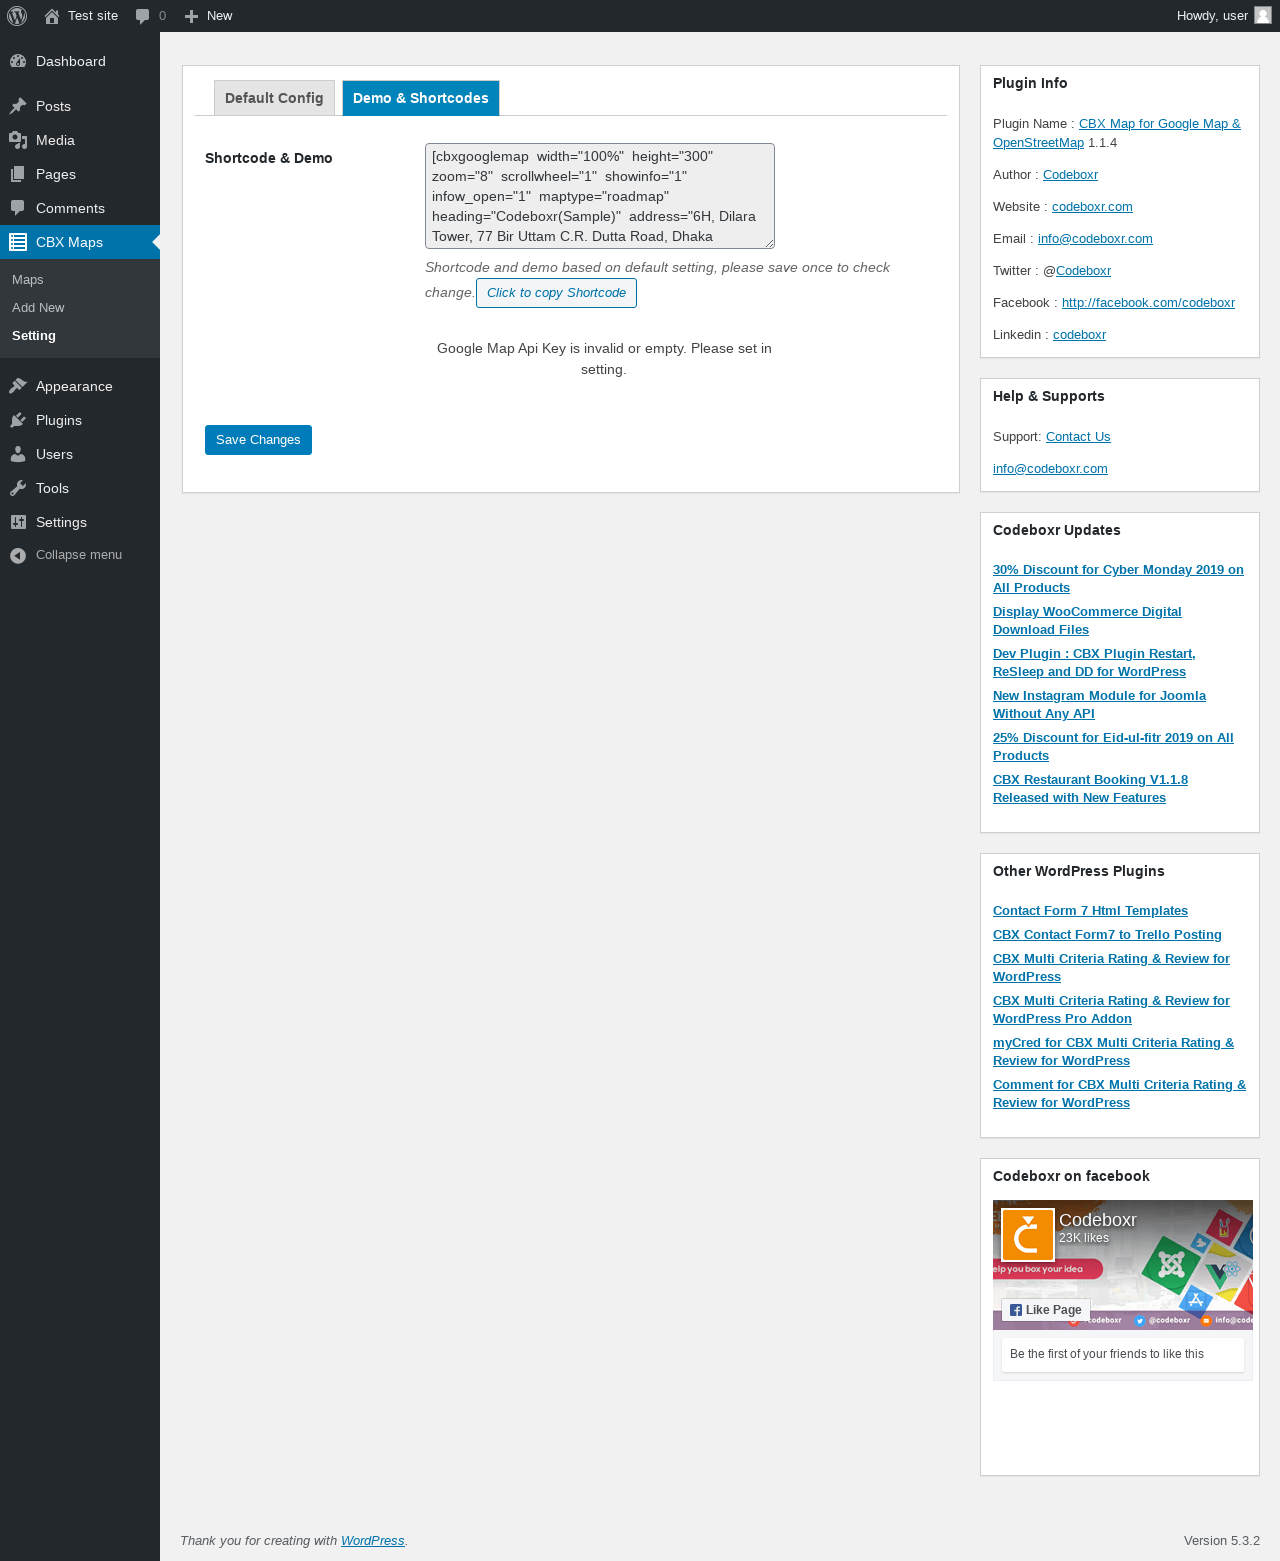
Task: Click the WordPress link in the footer
Action: point(373,1541)
